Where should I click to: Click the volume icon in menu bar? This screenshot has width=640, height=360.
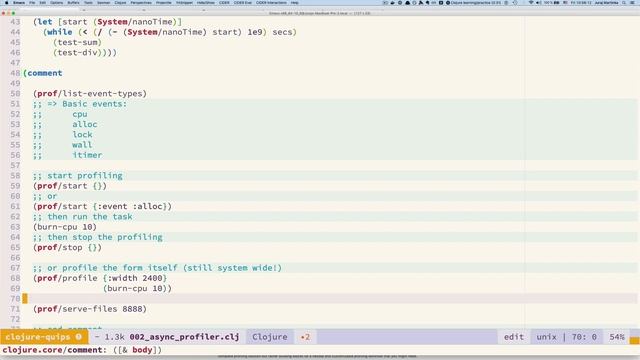point(538,2)
